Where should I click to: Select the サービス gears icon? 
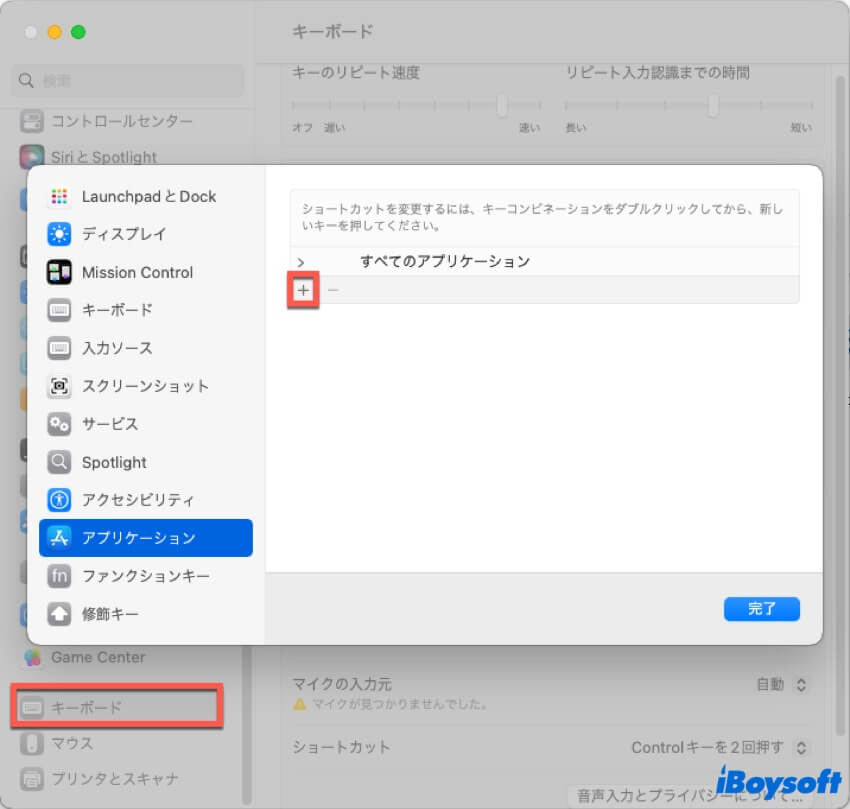coord(59,424)
